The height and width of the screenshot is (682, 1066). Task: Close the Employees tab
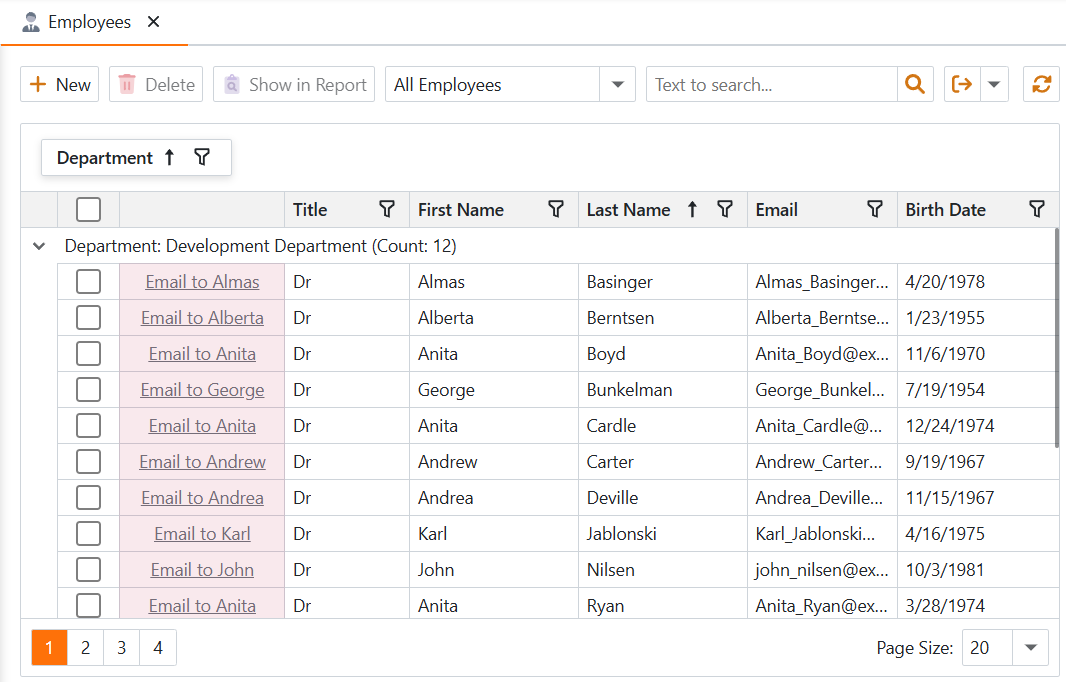[x=154, y=22]
